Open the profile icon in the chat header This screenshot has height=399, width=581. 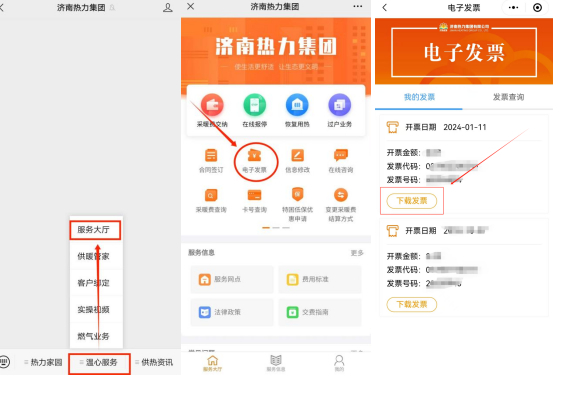pyautogui.click(x=167, y=7)
